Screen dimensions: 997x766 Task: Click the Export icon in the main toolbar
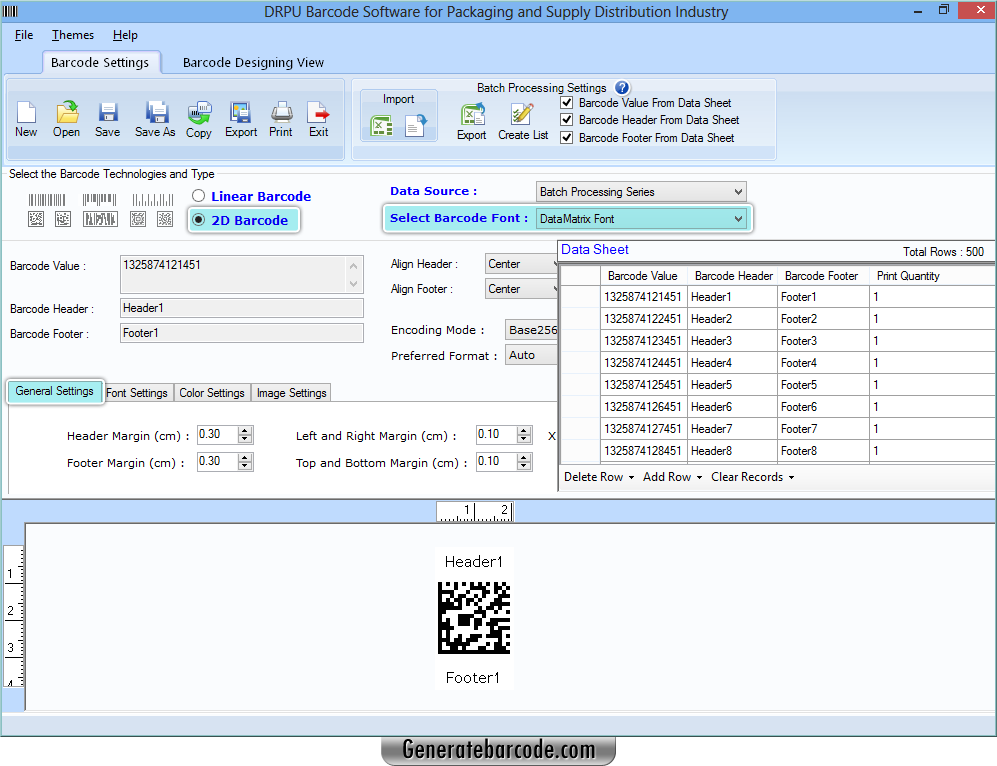240,113
